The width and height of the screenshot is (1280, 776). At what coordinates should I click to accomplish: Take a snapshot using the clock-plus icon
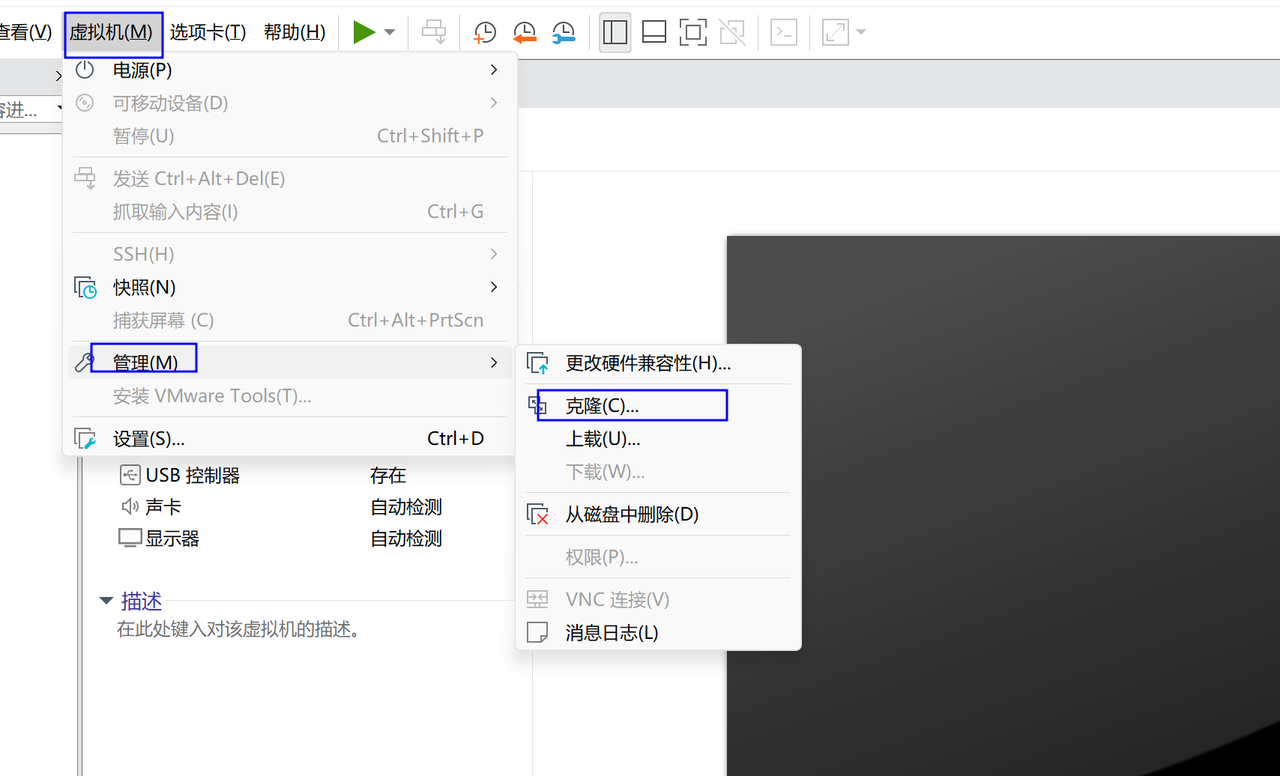[x=484, y=32]
